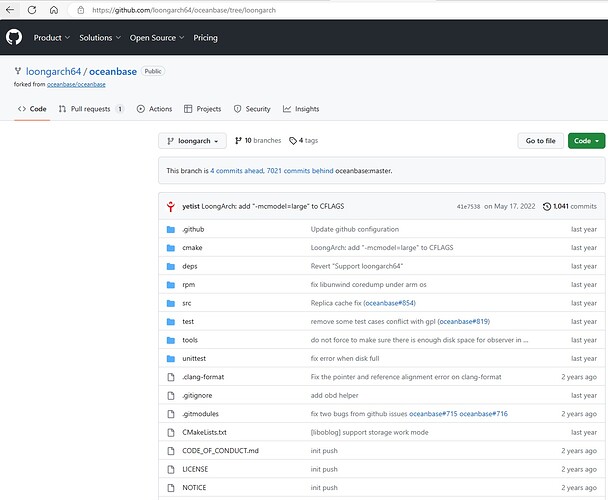View the 10 branches link
The height and width of the screenshot is (500, 608).
[258, 140]
